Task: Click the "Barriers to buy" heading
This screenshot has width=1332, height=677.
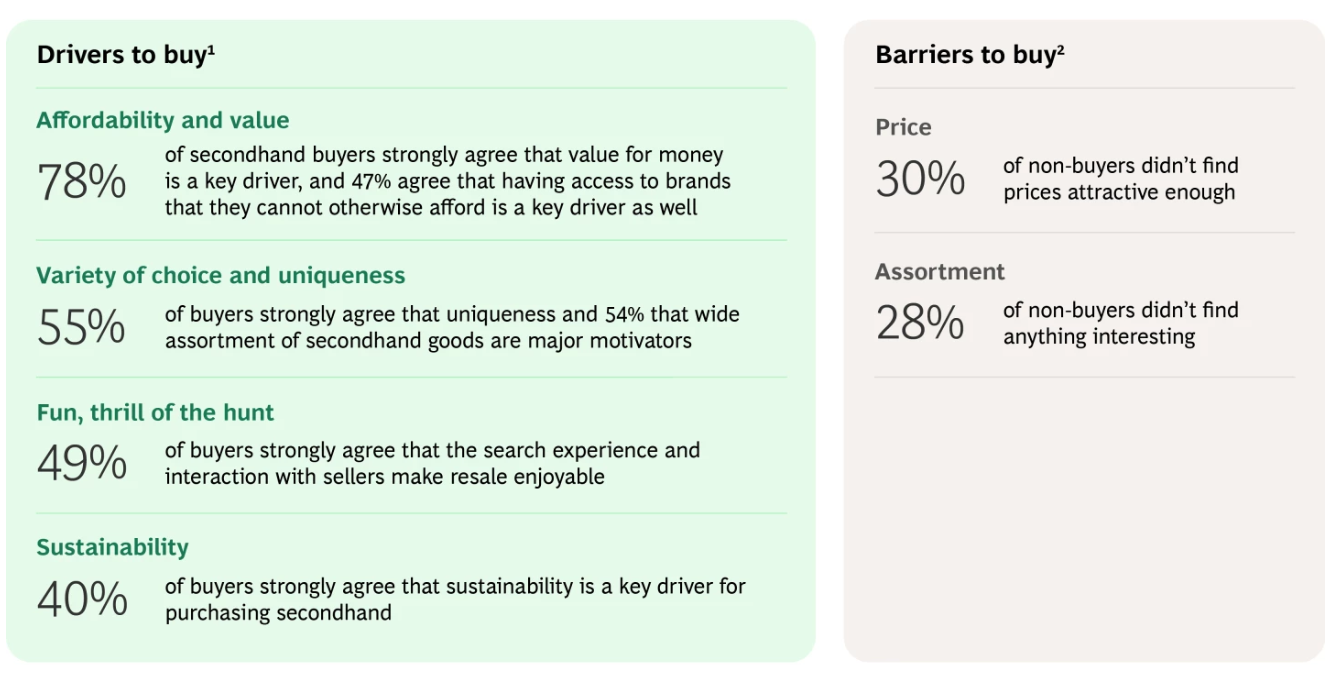Action: tap(963, 55)
